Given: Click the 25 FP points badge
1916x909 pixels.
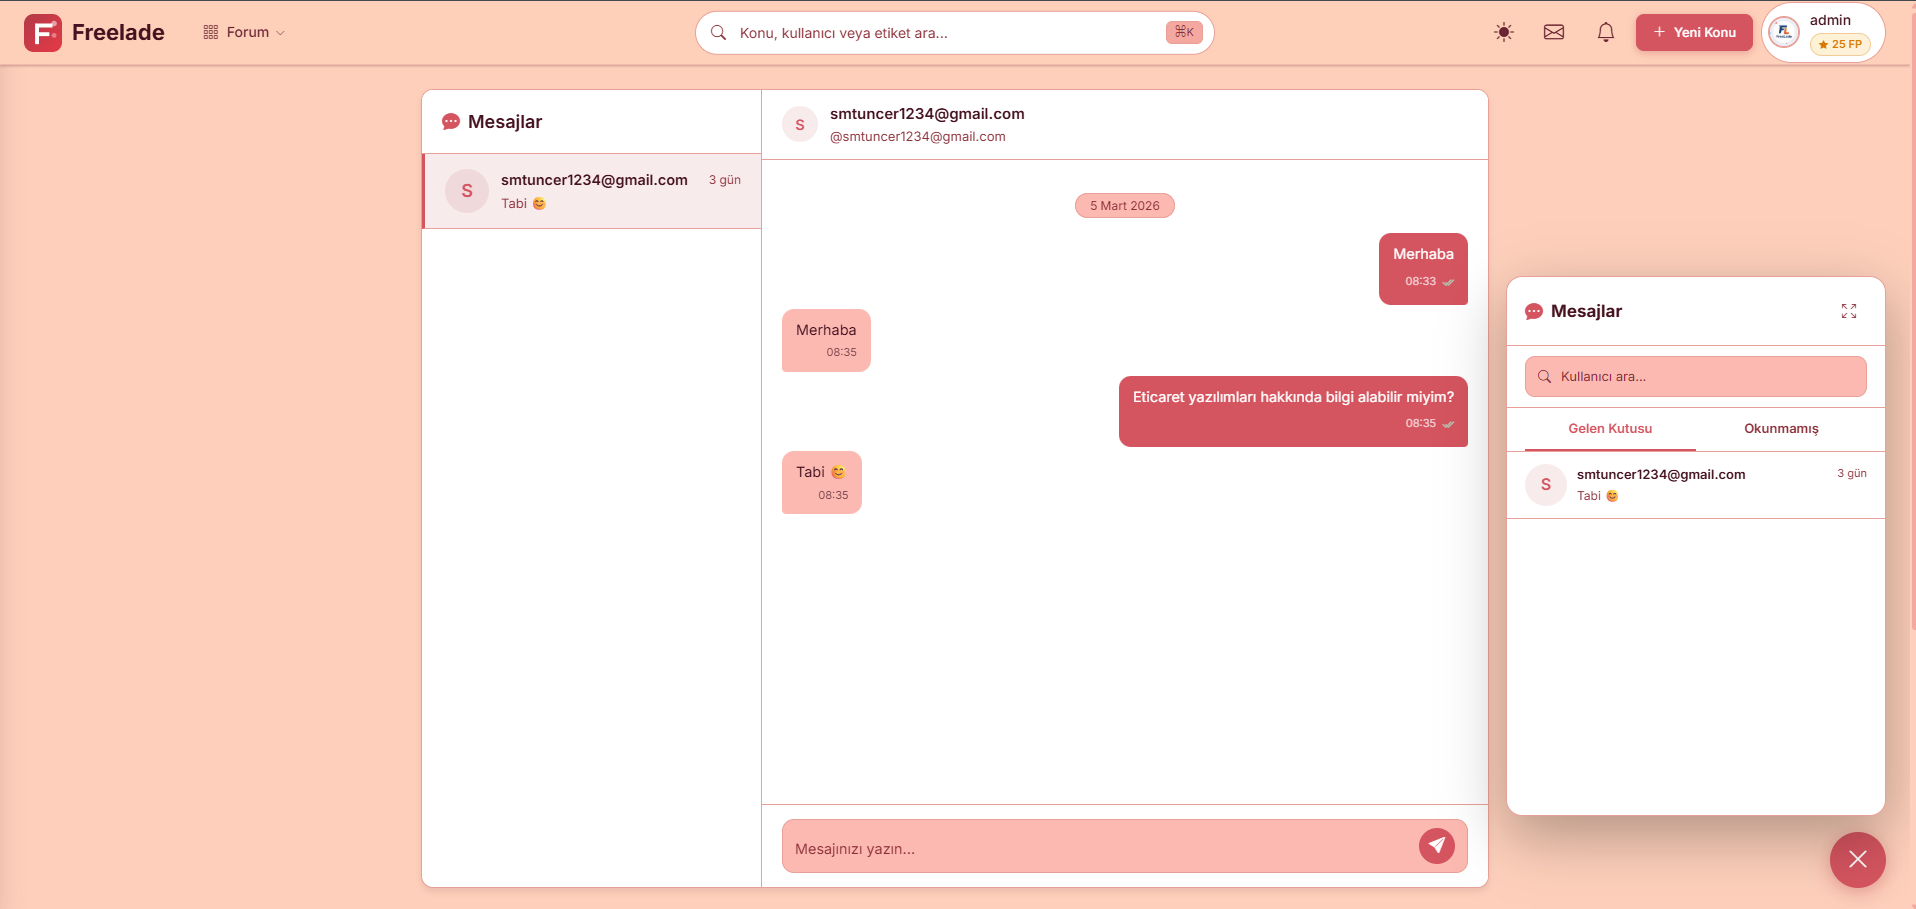Looking at the screenshot, I should coord(1840,44).
